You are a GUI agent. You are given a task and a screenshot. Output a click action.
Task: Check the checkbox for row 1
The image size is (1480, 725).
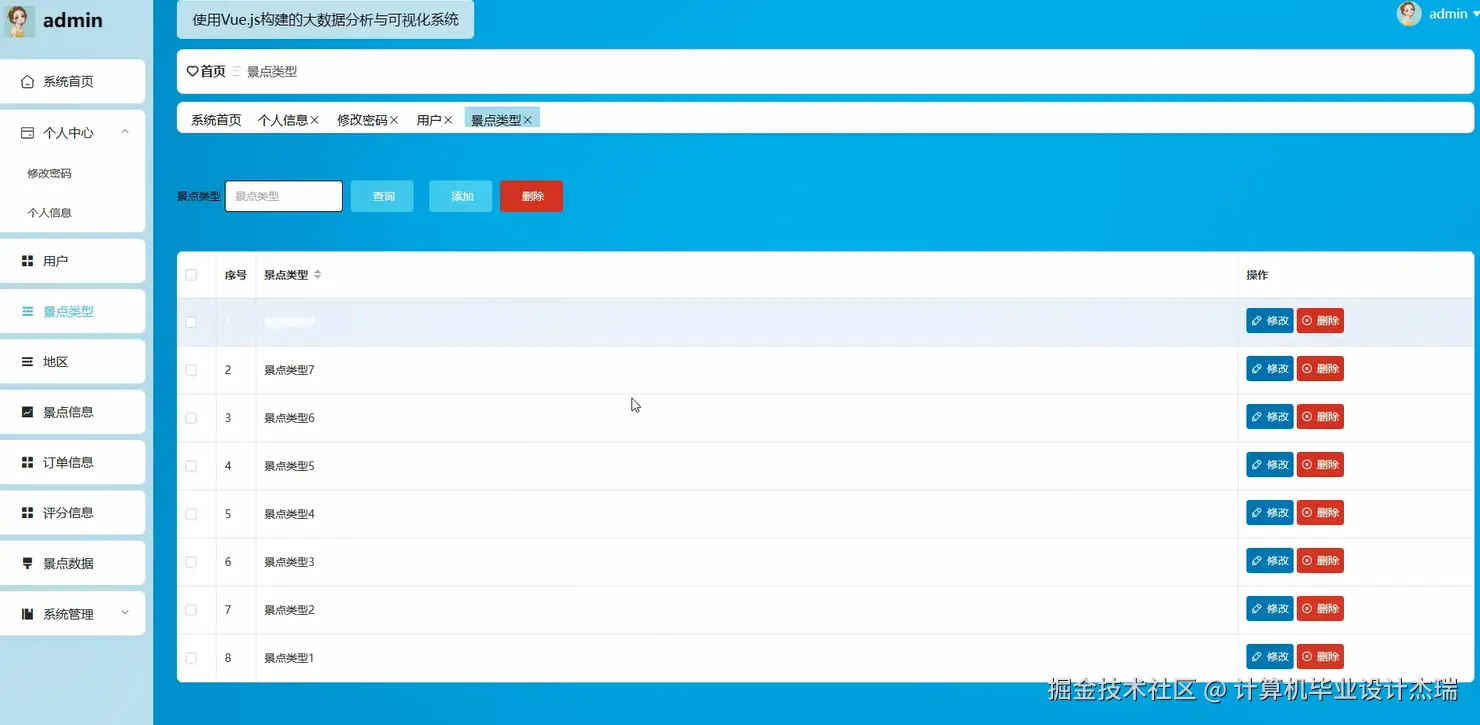click(x=191, y=322)
